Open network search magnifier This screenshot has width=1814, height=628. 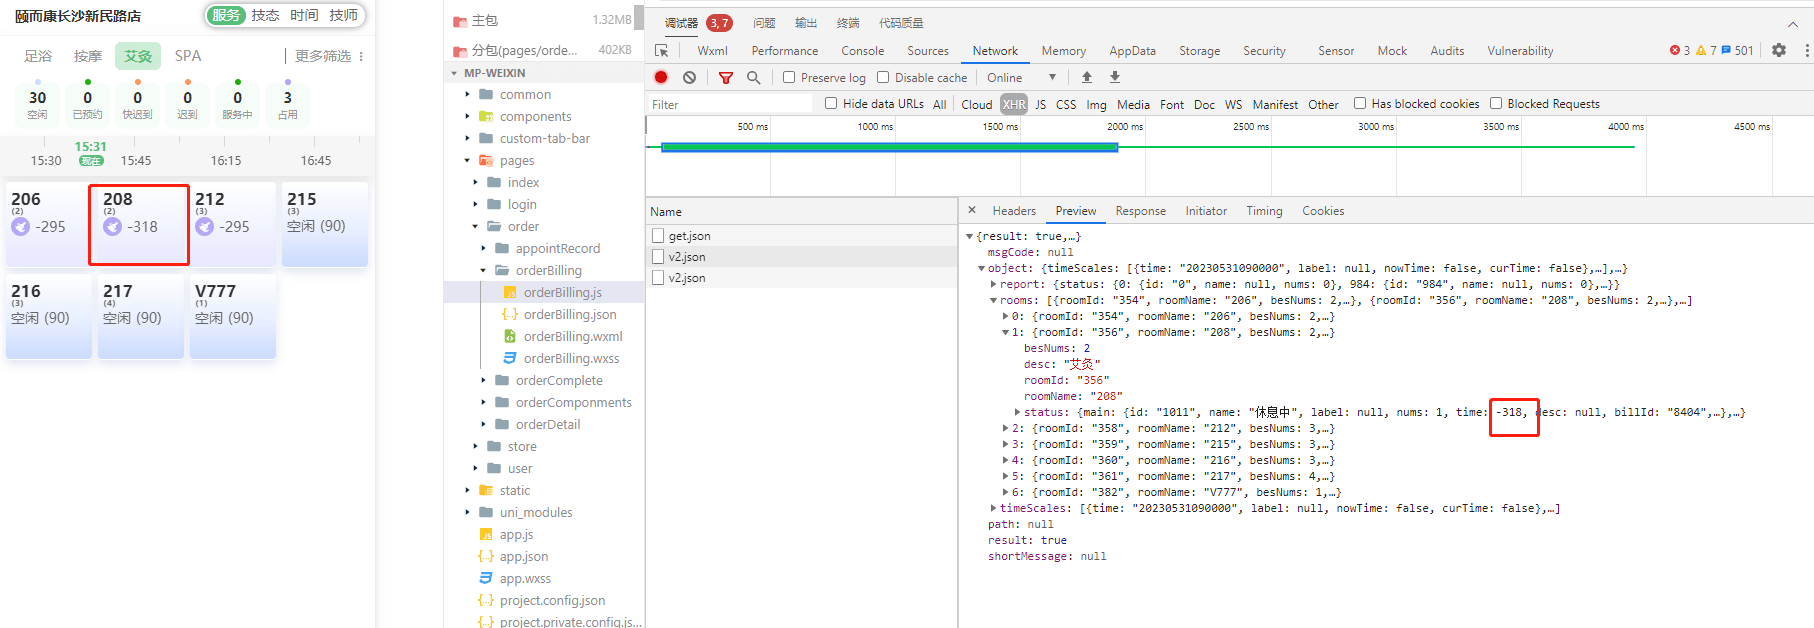click(753, 77)
